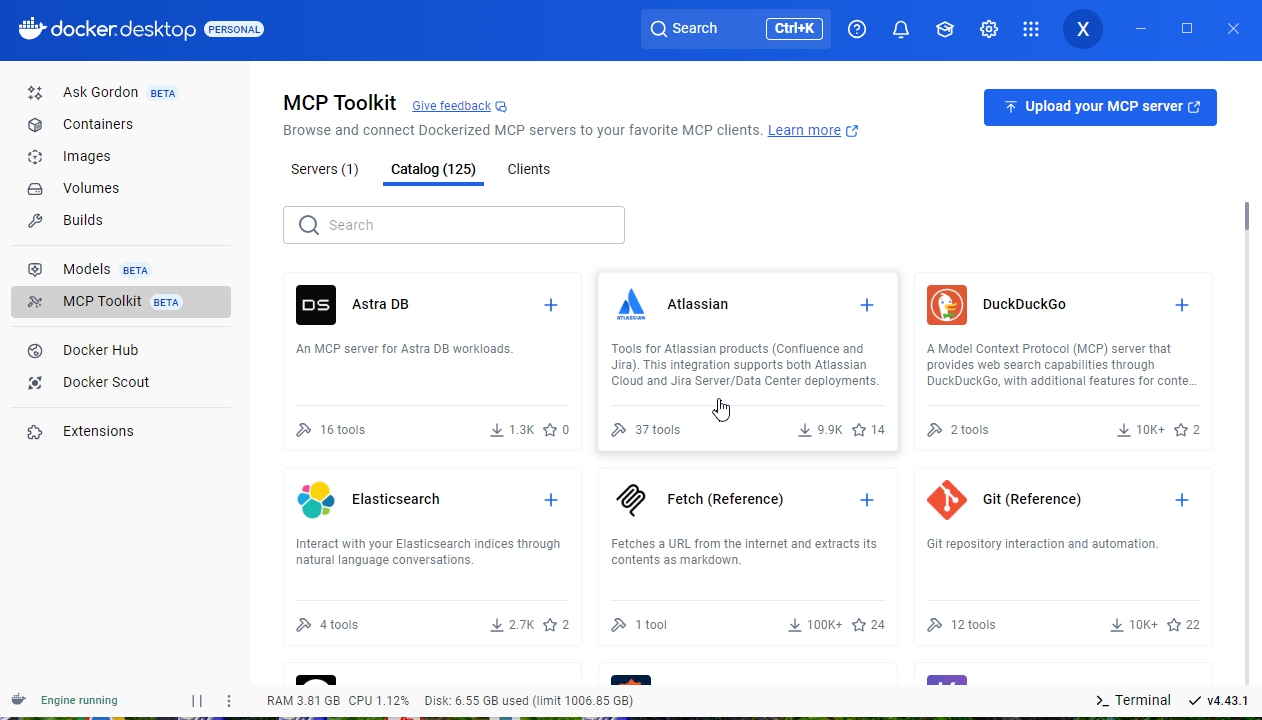Switch to the Servers (1) tab
The height and width of the screenshot is (720, 1262).
(324, 169)
